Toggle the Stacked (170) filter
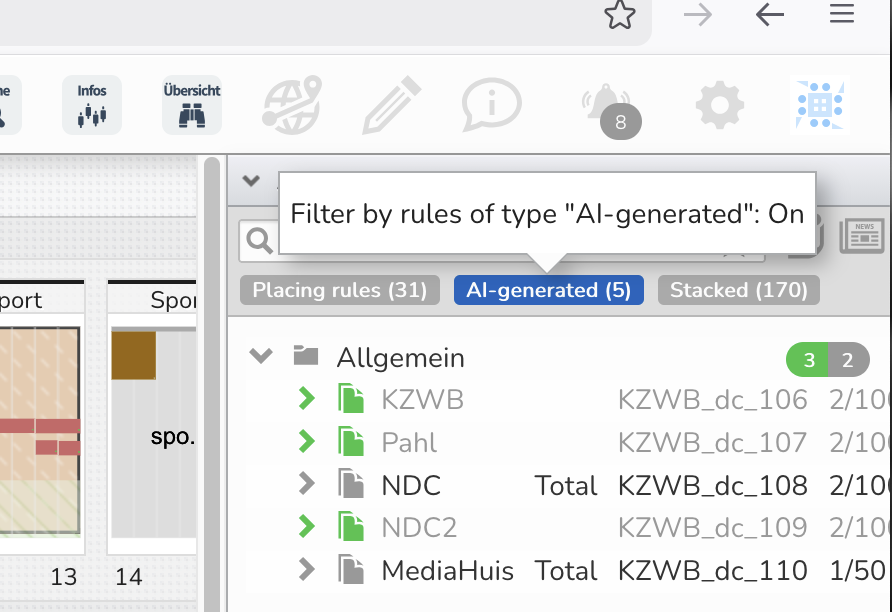The width and height of the screenshot is (892, 612). pyautogui.click(x=738, y=291)
